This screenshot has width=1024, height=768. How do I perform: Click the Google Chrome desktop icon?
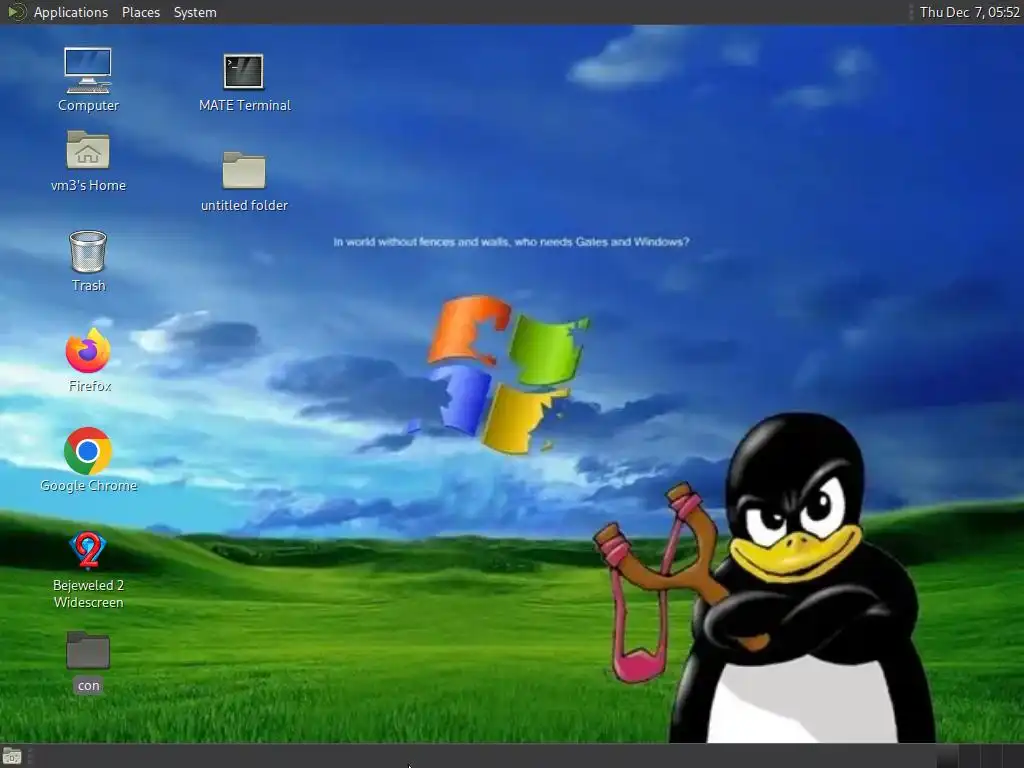88,460
